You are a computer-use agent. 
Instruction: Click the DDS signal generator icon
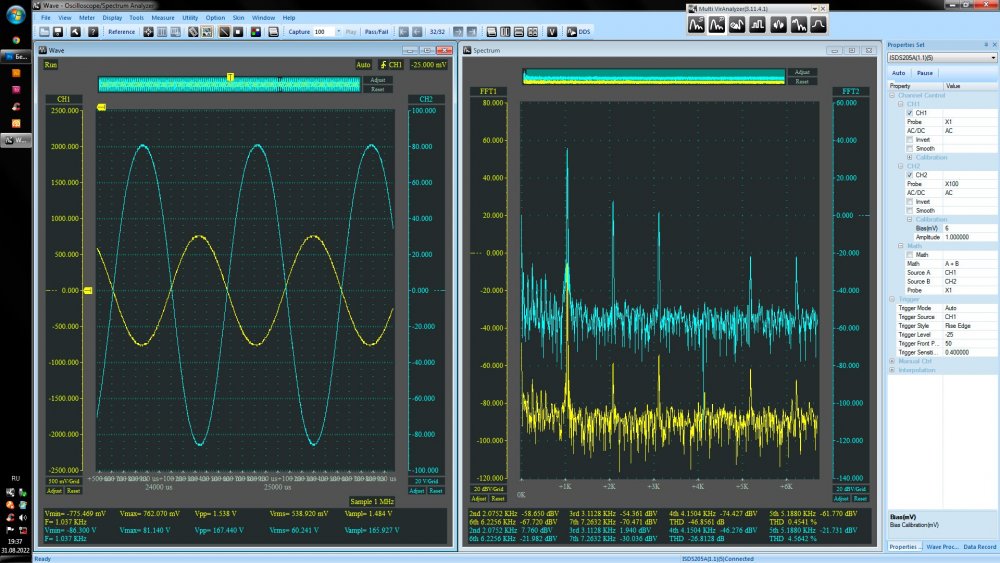coord(571,32)
